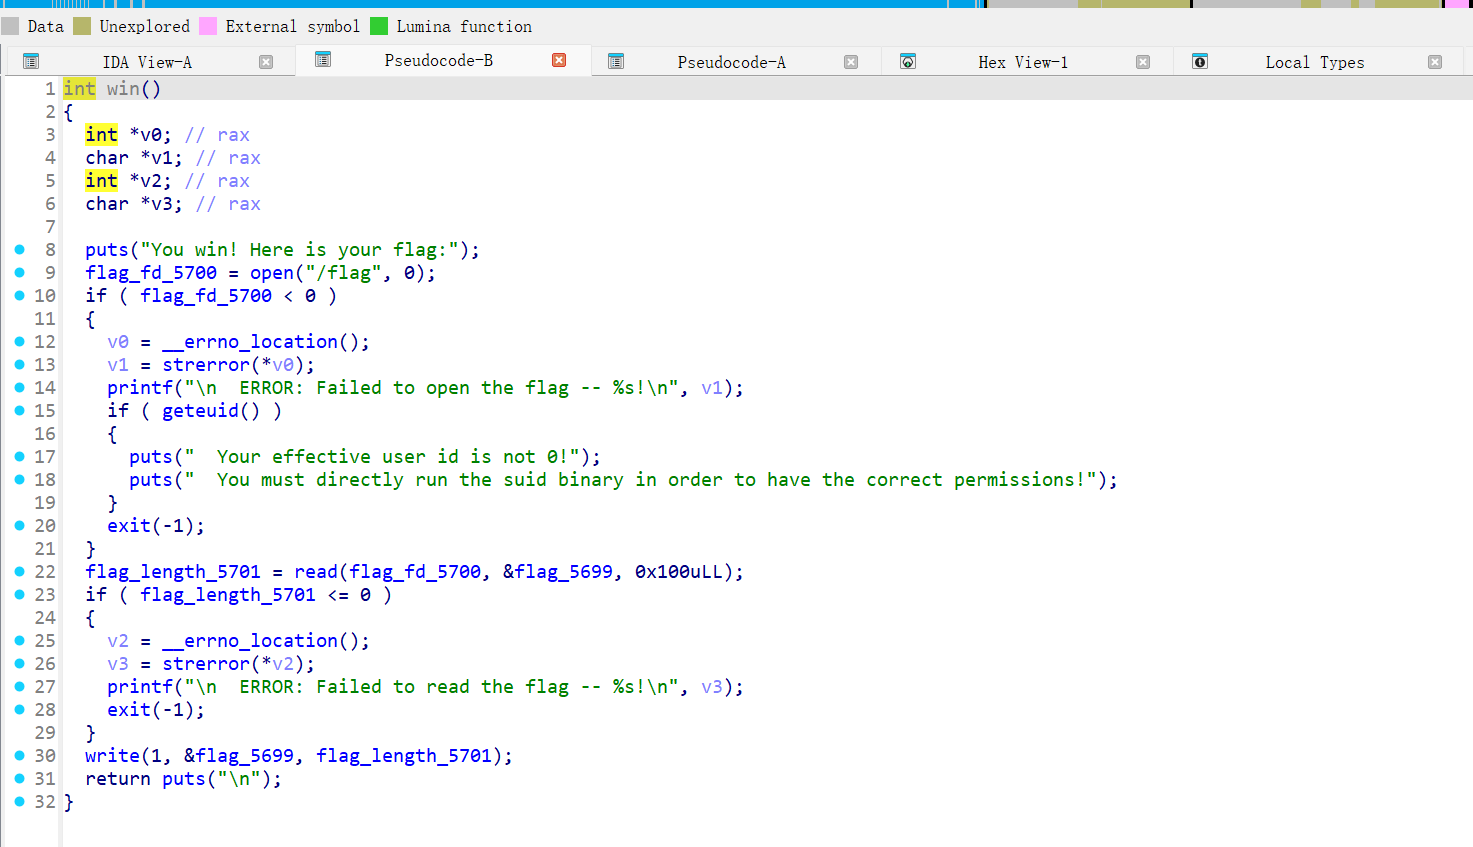Click the Hex View-1 tab icon

908,62
